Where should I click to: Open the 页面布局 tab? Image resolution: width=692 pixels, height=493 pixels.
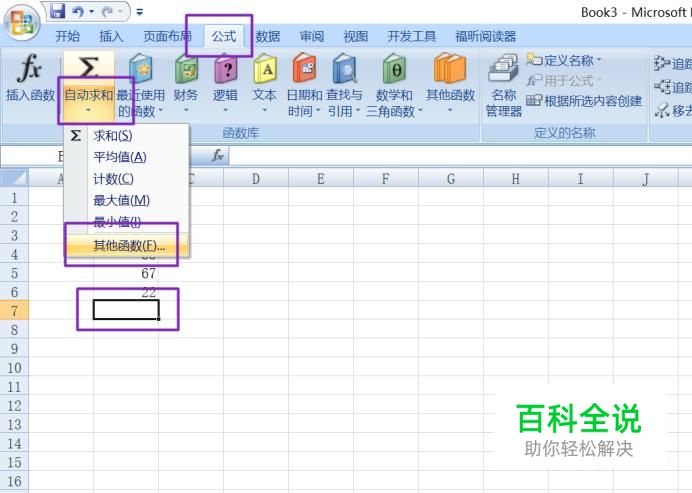(167, 36)
